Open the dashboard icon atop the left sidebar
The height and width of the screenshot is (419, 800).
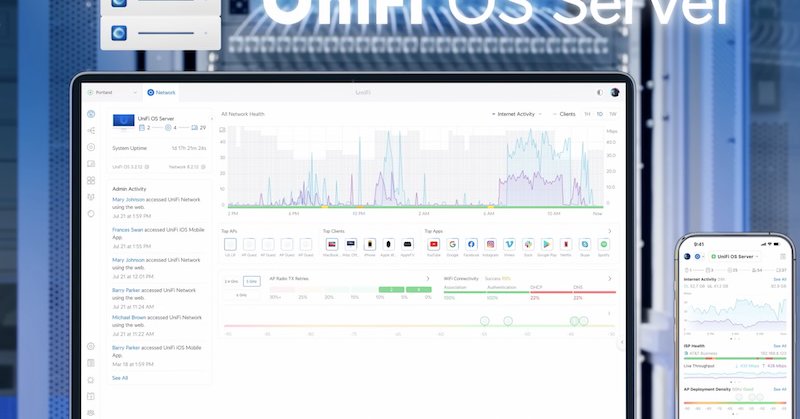point(91,114)
